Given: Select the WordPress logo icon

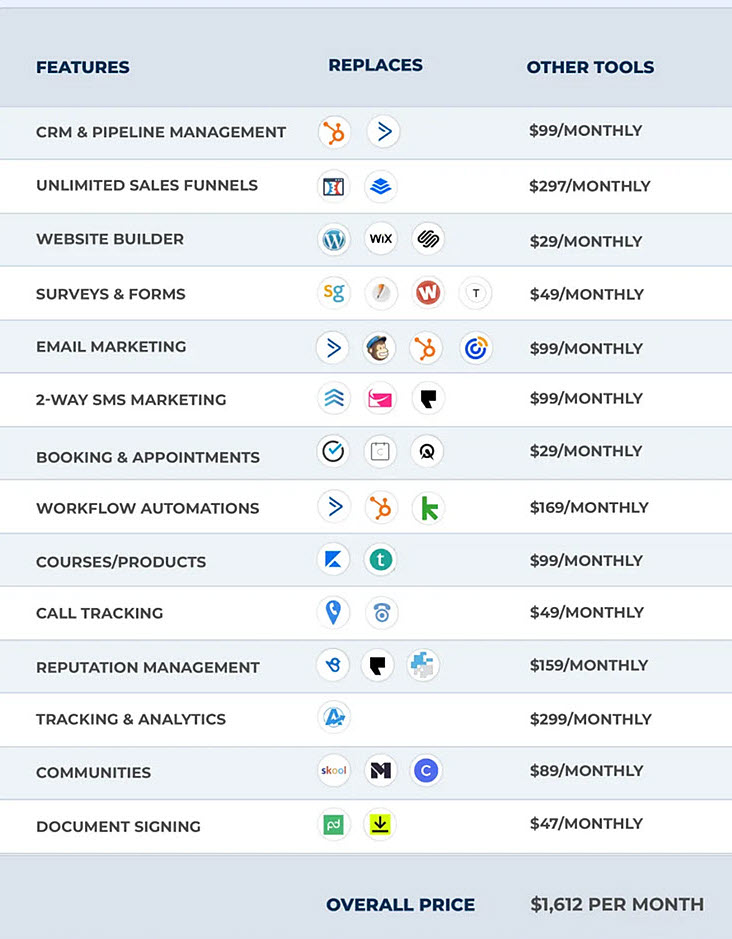Looking at the screenshot, I should [x=334, y=240].
